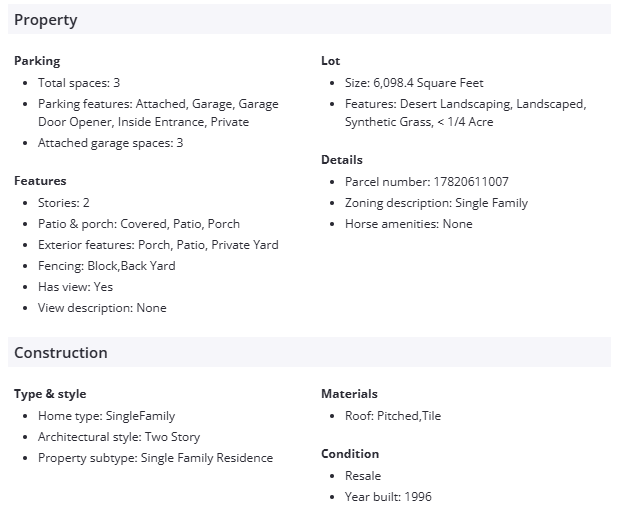Click the Has view: Yes entry
The height and width of the screenshot is (510, 640).
(x=75, y=287)
